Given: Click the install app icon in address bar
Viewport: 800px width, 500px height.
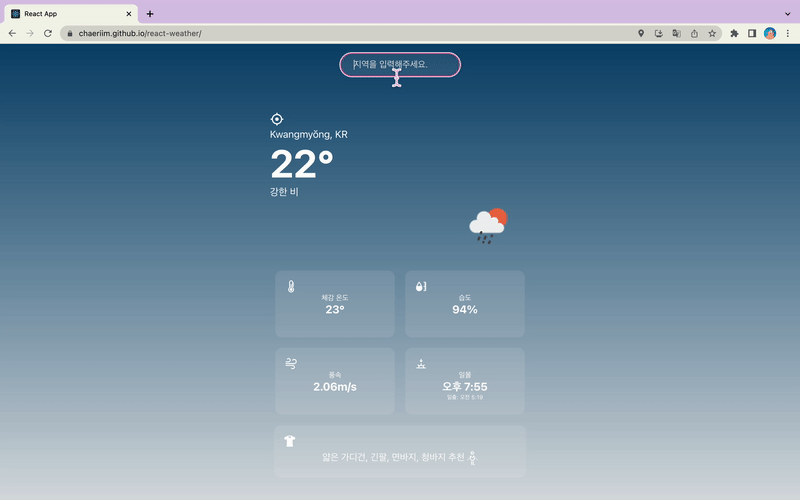Looking at the screenshot, I should [x=659, y=33].
